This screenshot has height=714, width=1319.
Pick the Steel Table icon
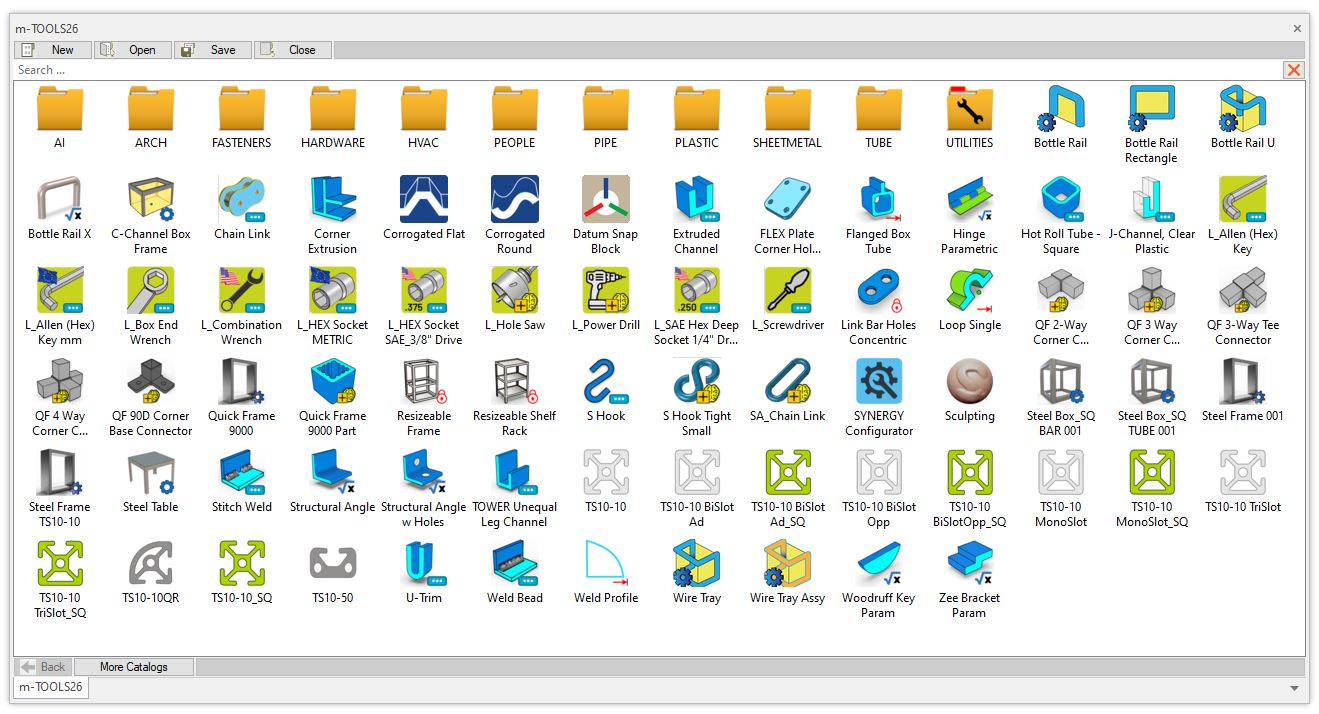coord(151,473)
